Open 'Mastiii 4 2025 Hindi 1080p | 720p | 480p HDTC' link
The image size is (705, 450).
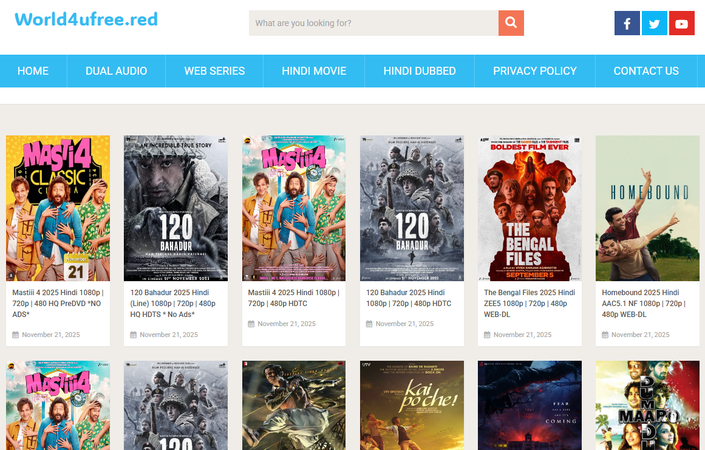coord(294,298)
